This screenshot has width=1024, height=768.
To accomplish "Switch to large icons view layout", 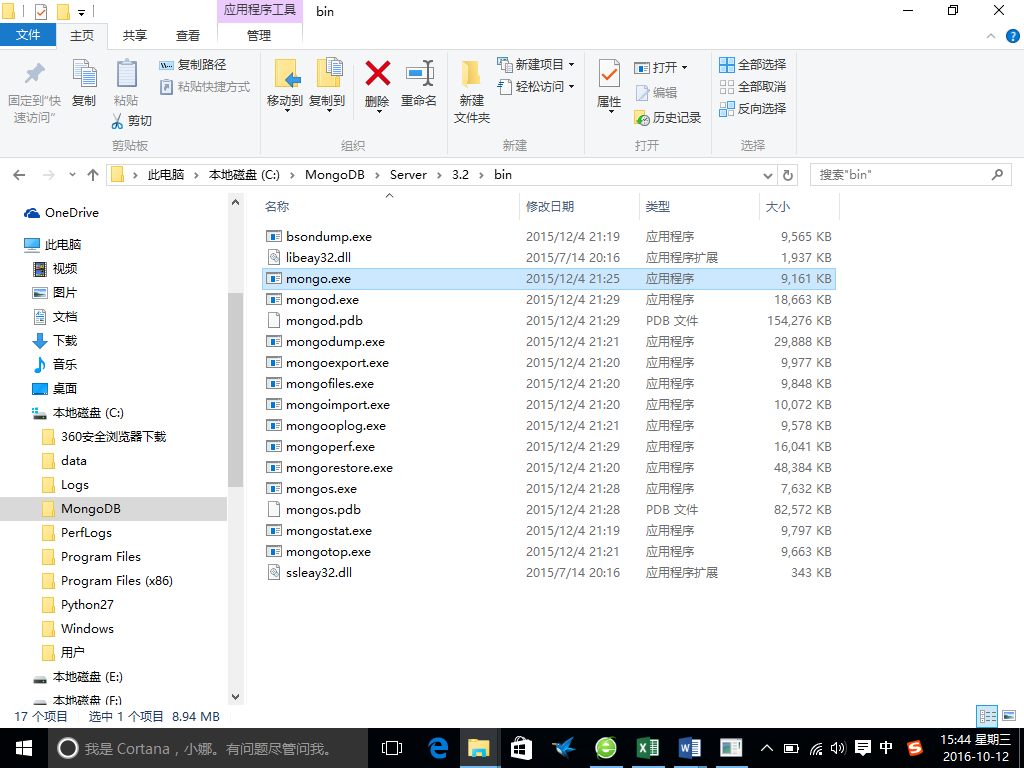I will click(1009, 716).
